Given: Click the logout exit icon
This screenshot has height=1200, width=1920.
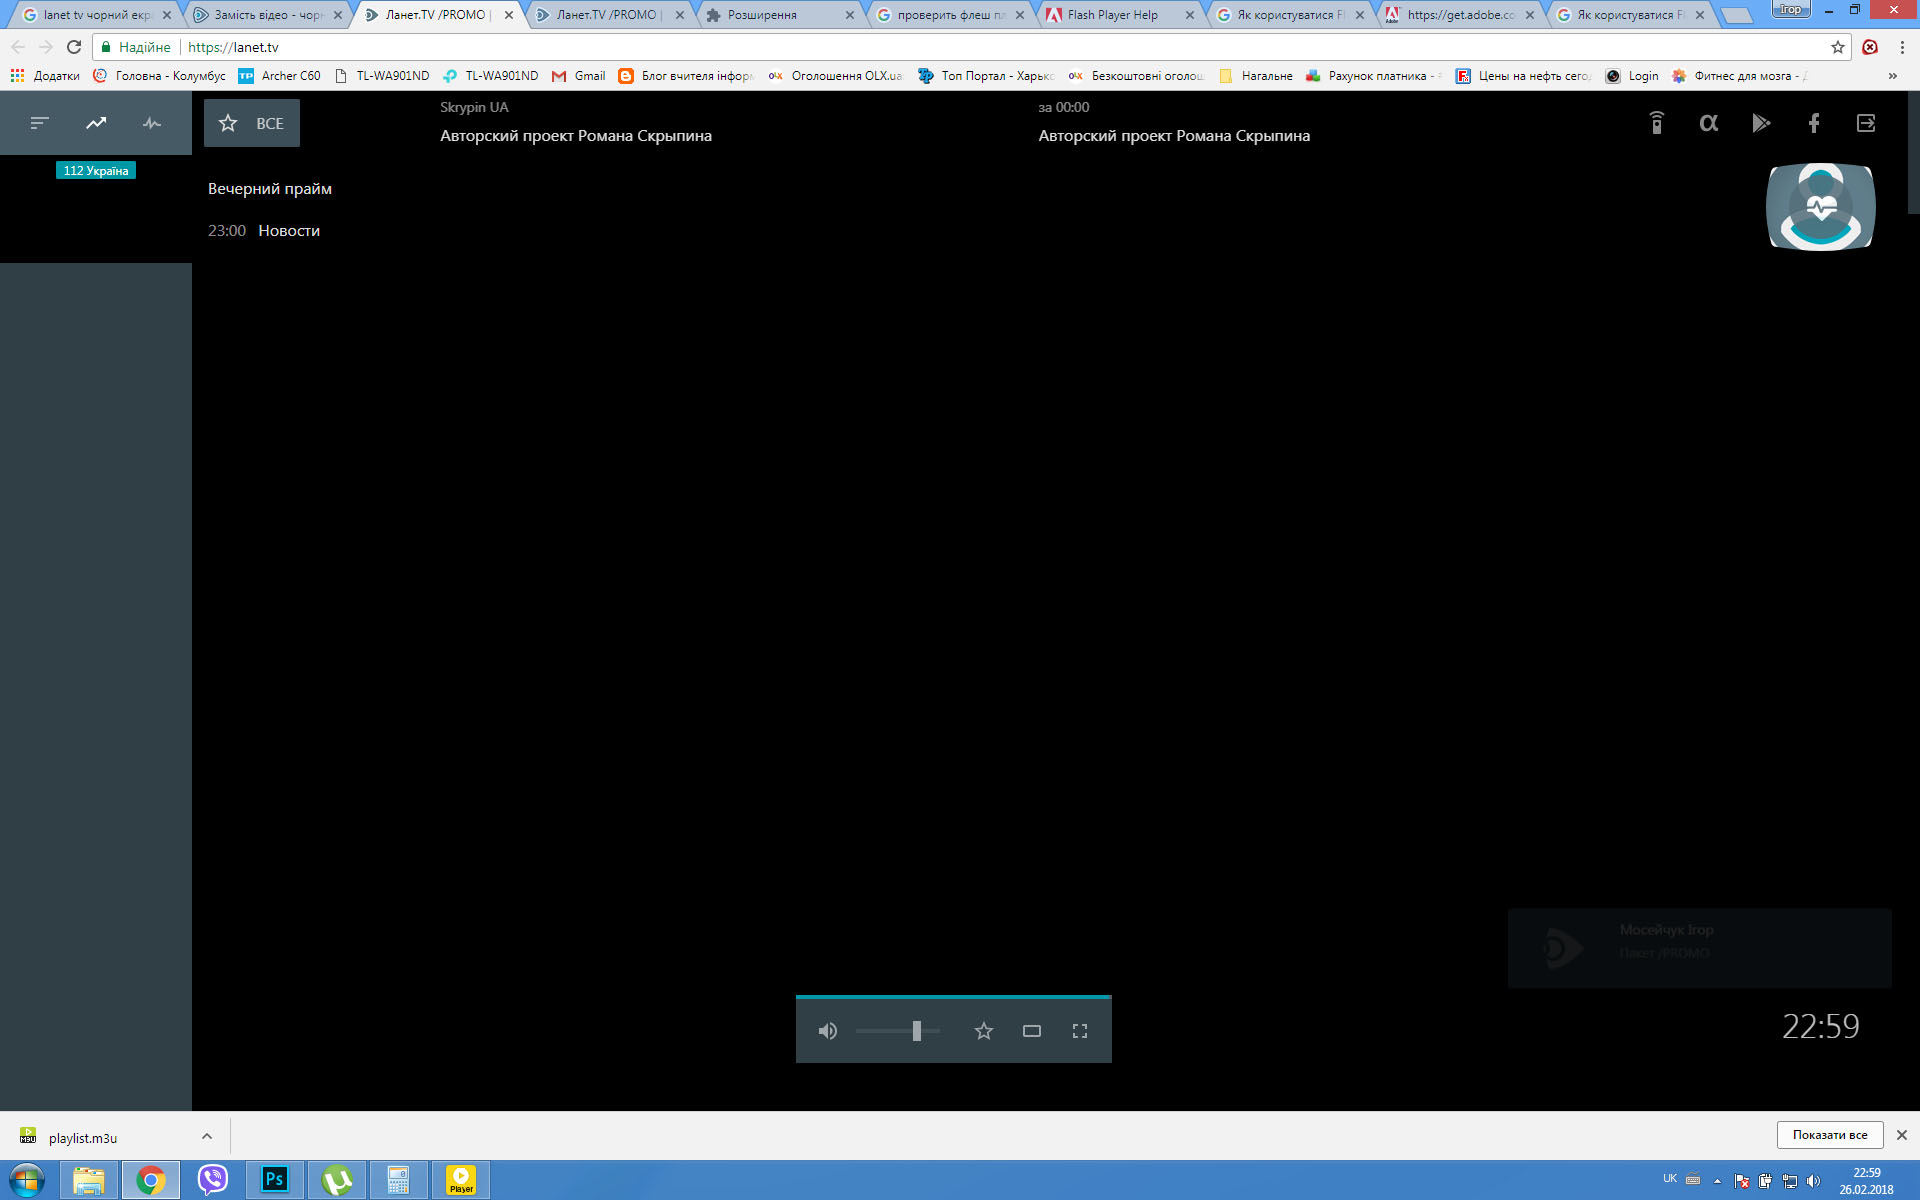Looking at the screenshot, I should click(1865, 123).
